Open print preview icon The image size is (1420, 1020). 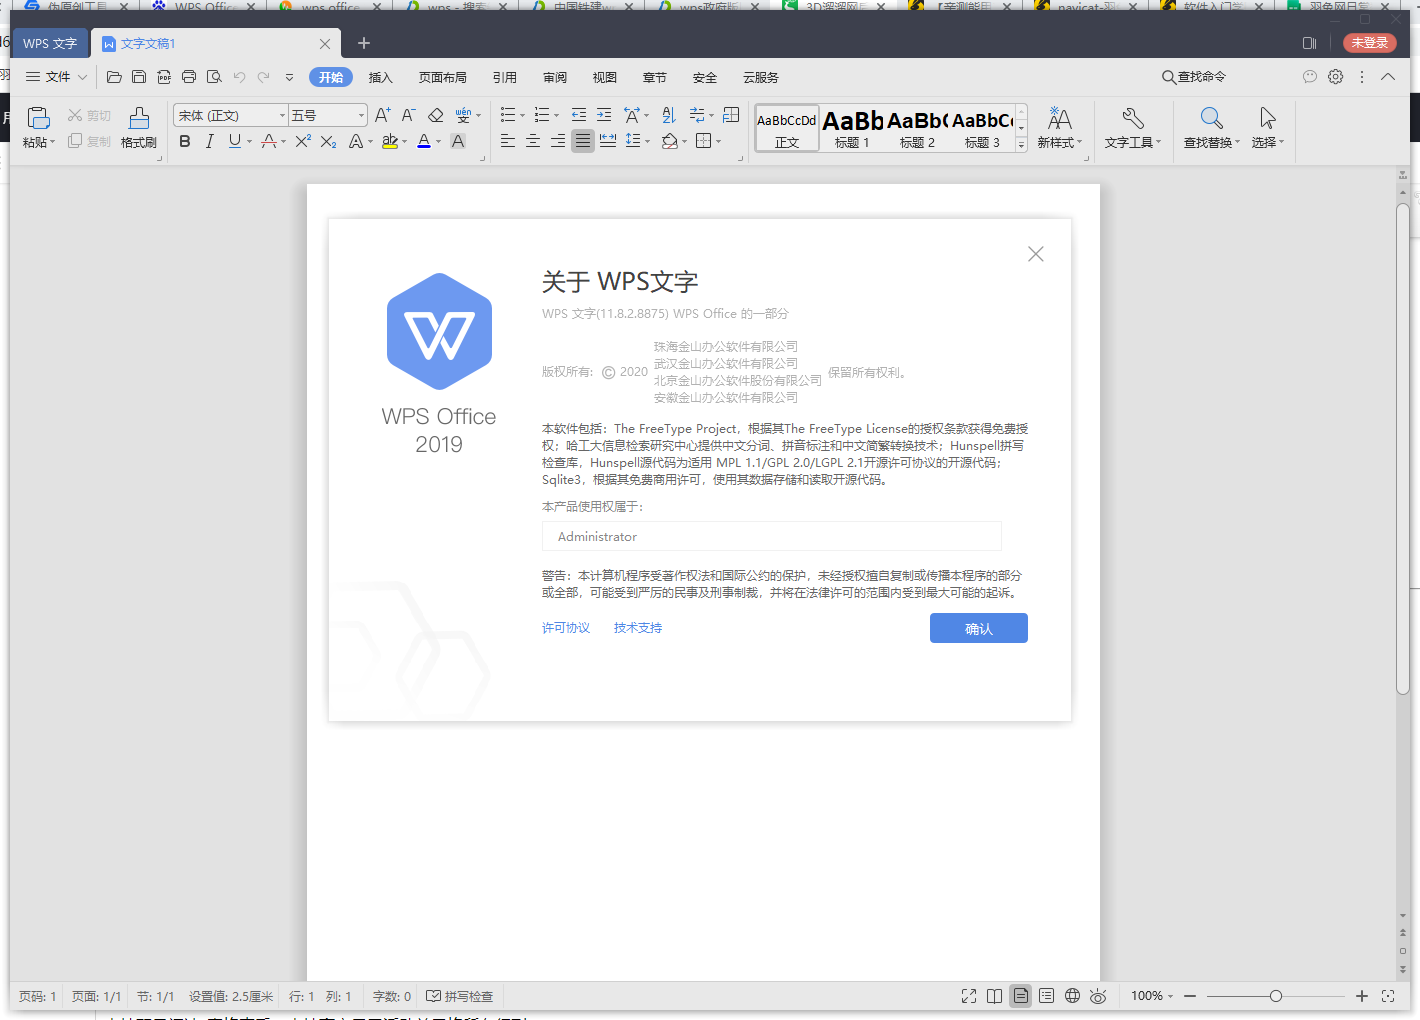pos(214,77)
